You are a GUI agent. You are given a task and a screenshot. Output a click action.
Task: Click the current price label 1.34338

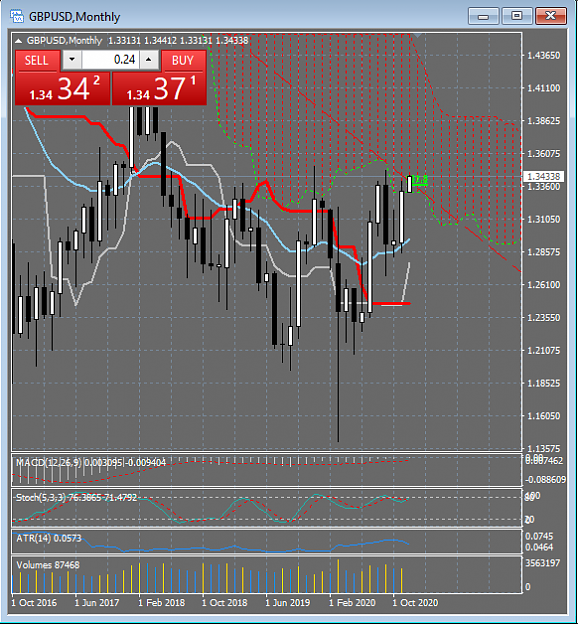544,176
